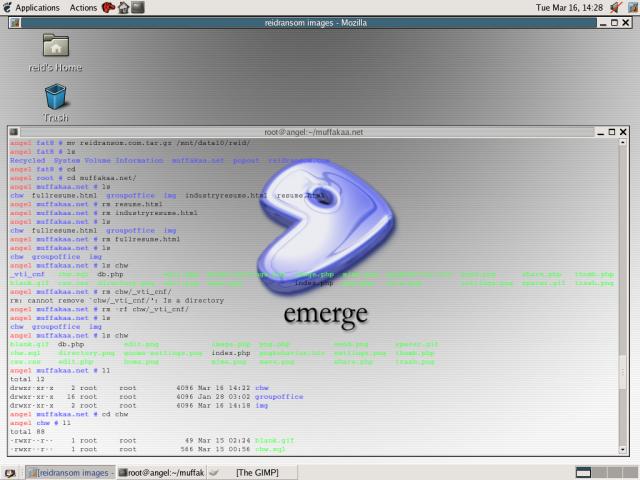This screenshot has width=640, height=480.
Task: Click the show desktop icon in bottom panel
Action: [10, 472]
